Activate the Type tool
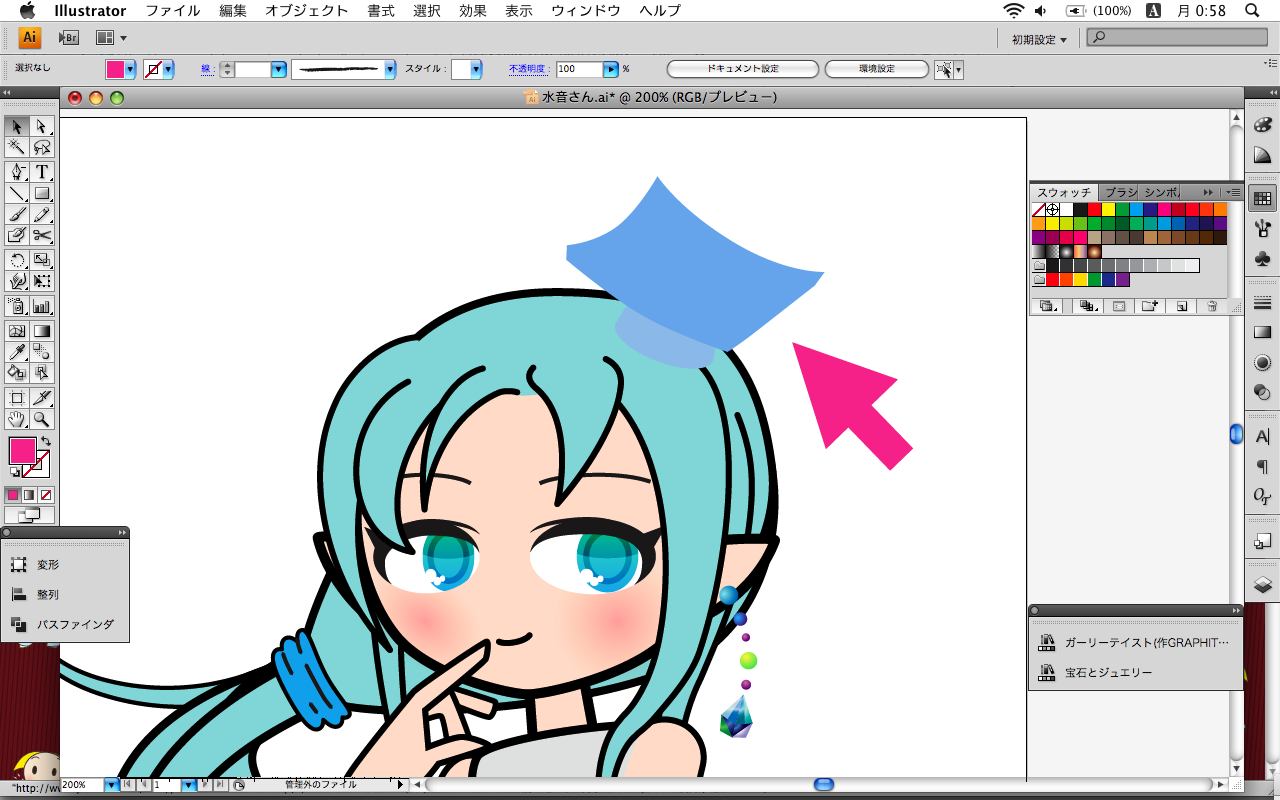The image size is (1280, 800). (42, 172)
